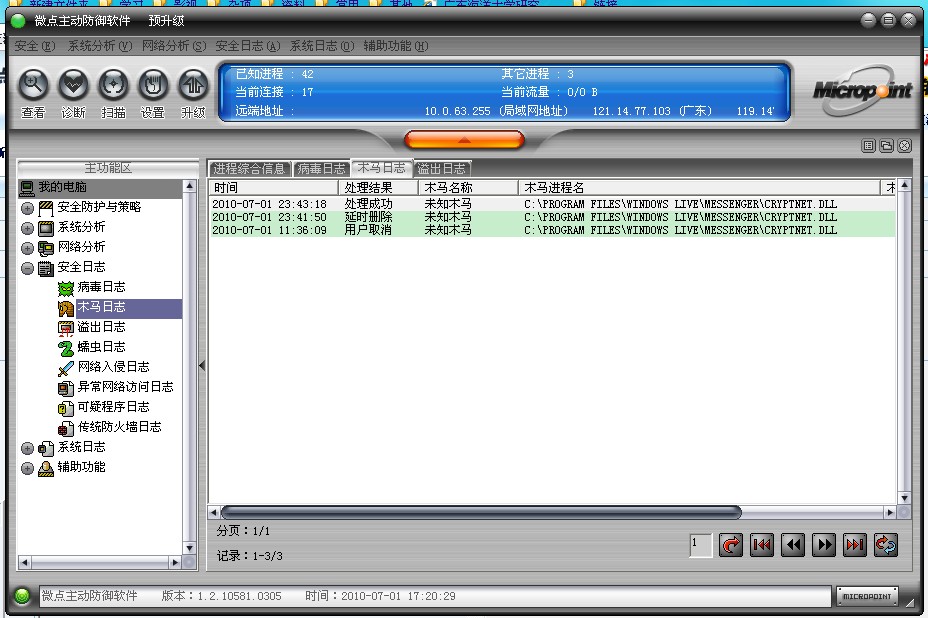Open 溢出日志 from the sidebar
This screenshot has width=928, height=618.
coord(101,327)
